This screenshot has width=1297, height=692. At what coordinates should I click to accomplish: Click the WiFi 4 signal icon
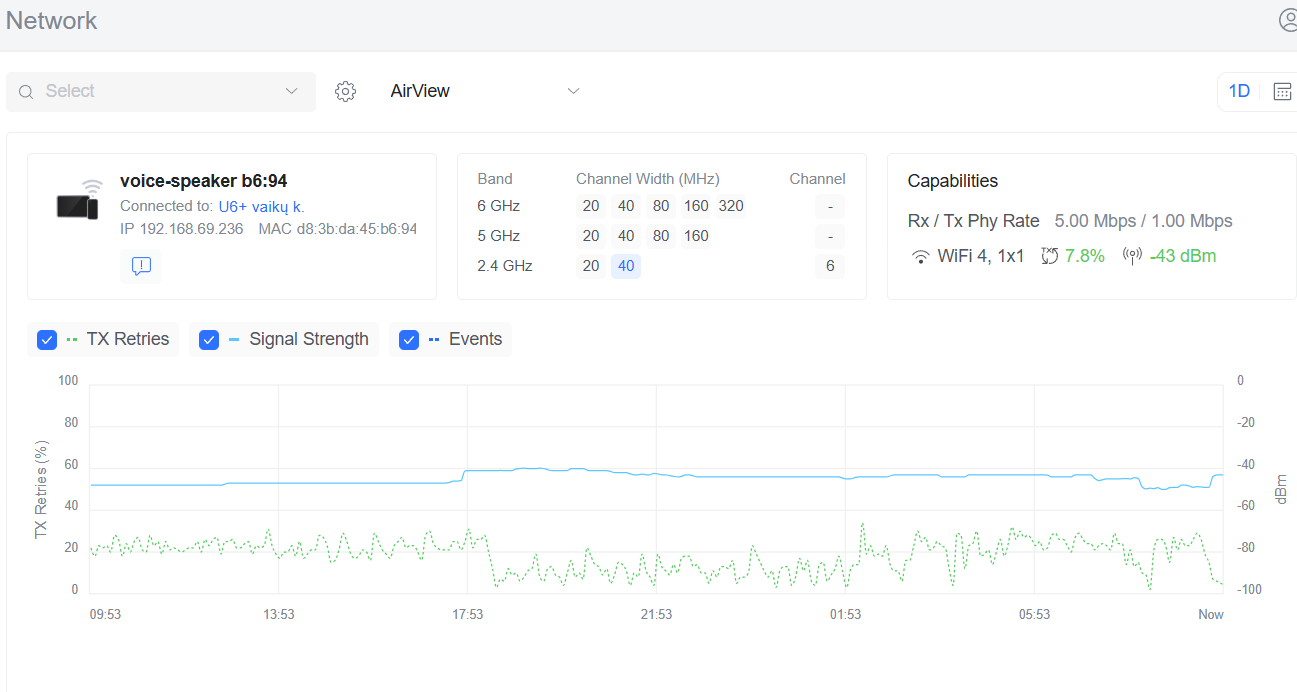[x=920, y=256]
